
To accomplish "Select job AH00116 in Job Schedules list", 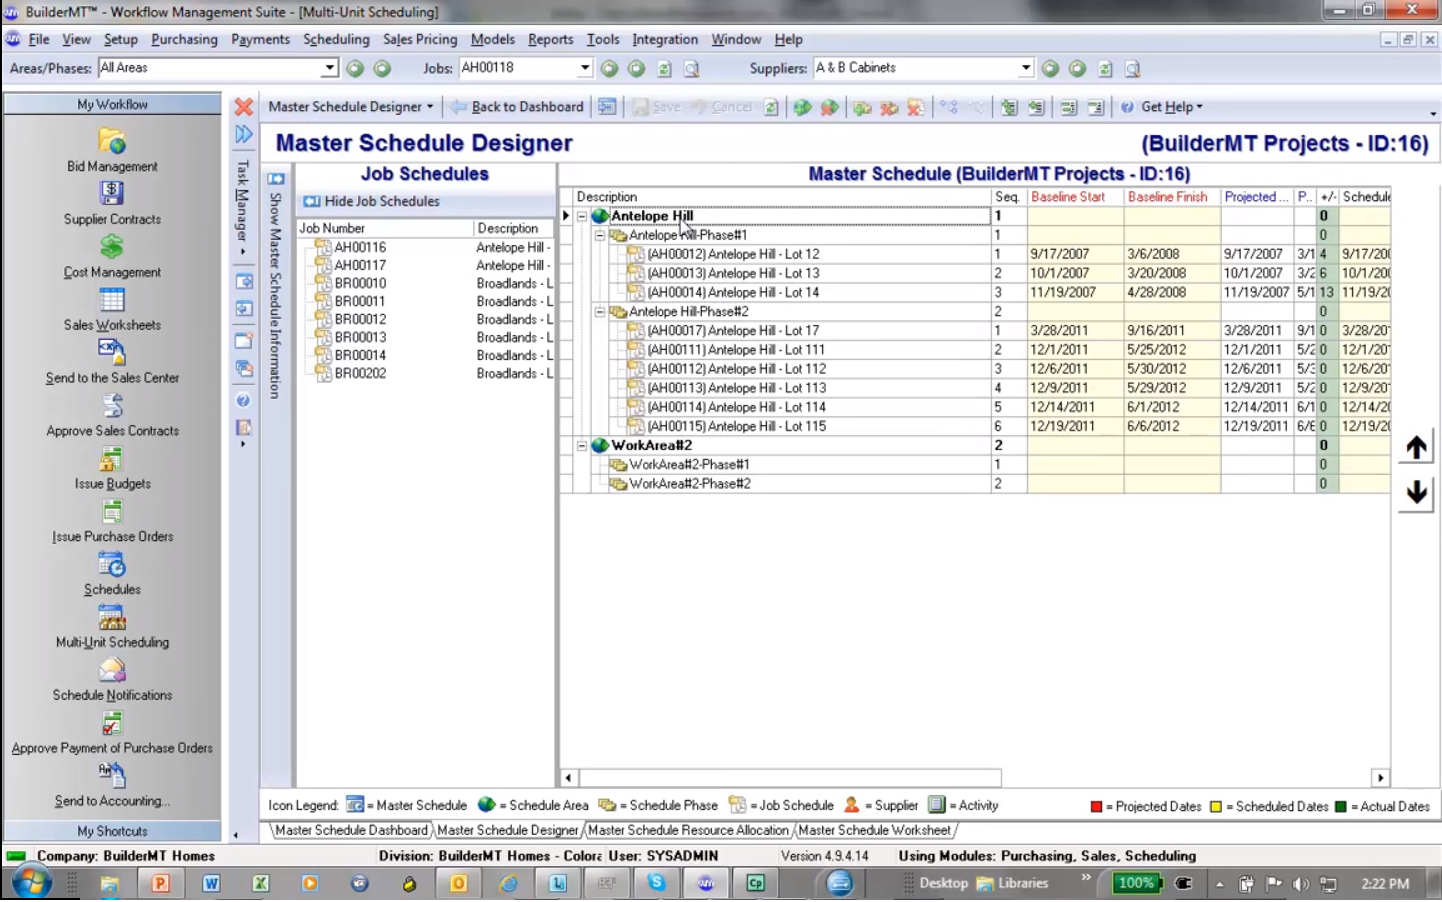I will point(360,247).
